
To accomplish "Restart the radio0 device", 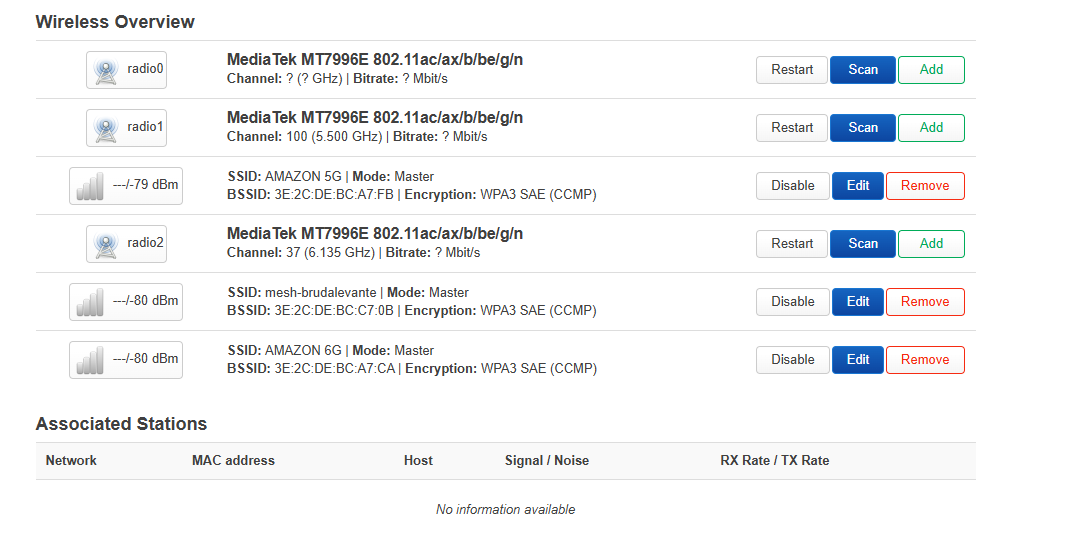I will click(792, 70).
